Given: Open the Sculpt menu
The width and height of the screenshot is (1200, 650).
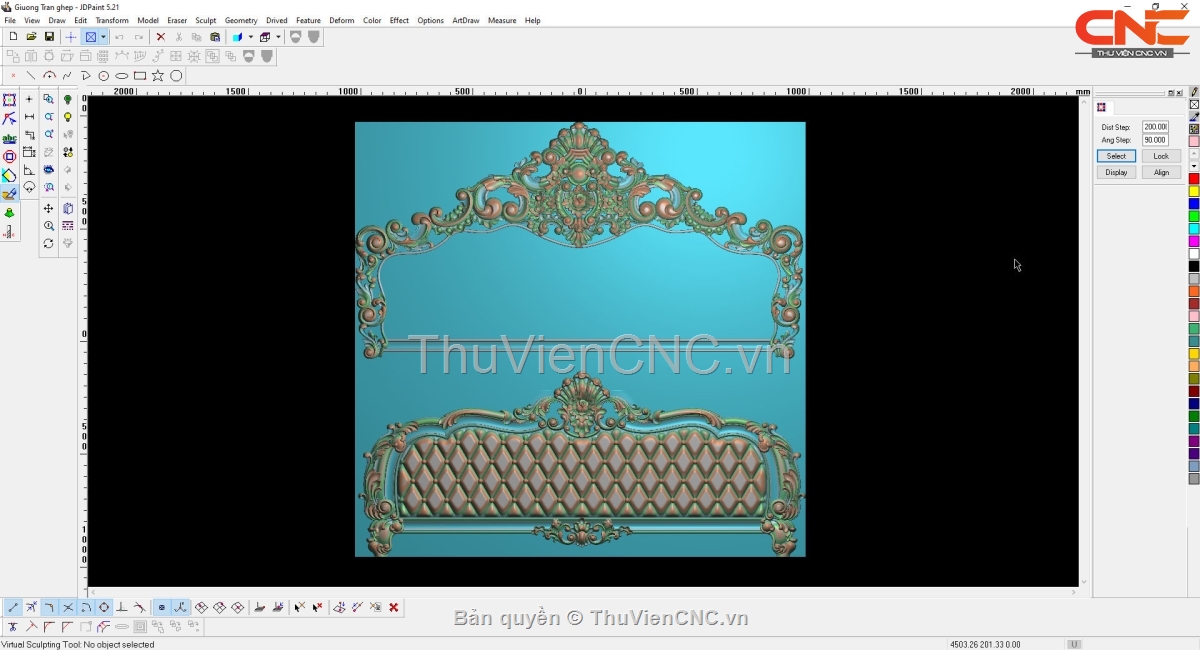Looking at the screenshot, I should coord(205,20).
